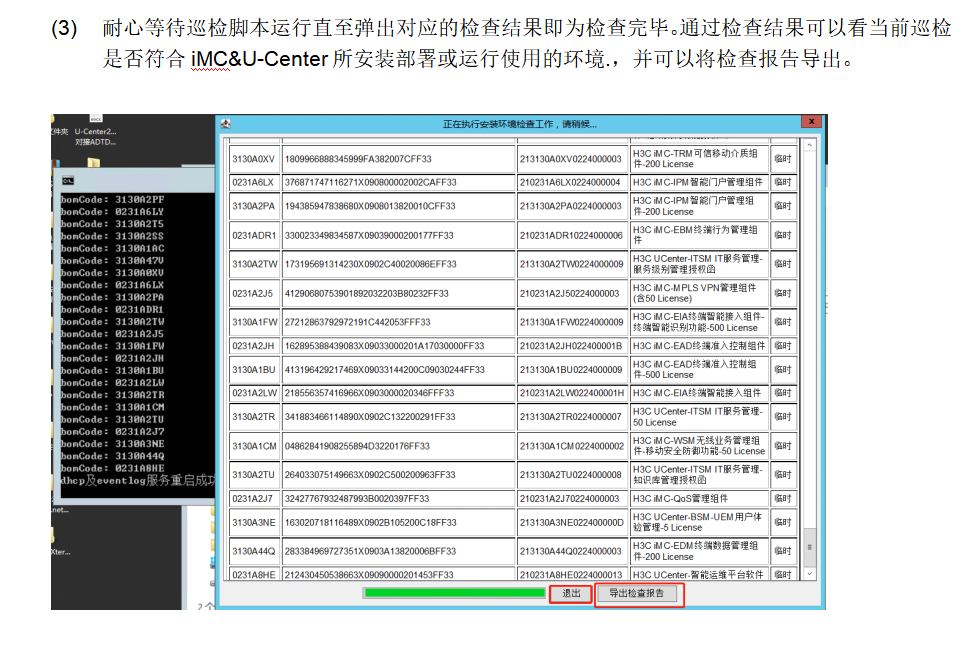Click cell 213130A1CM0224000002

[x=571, y=445]
